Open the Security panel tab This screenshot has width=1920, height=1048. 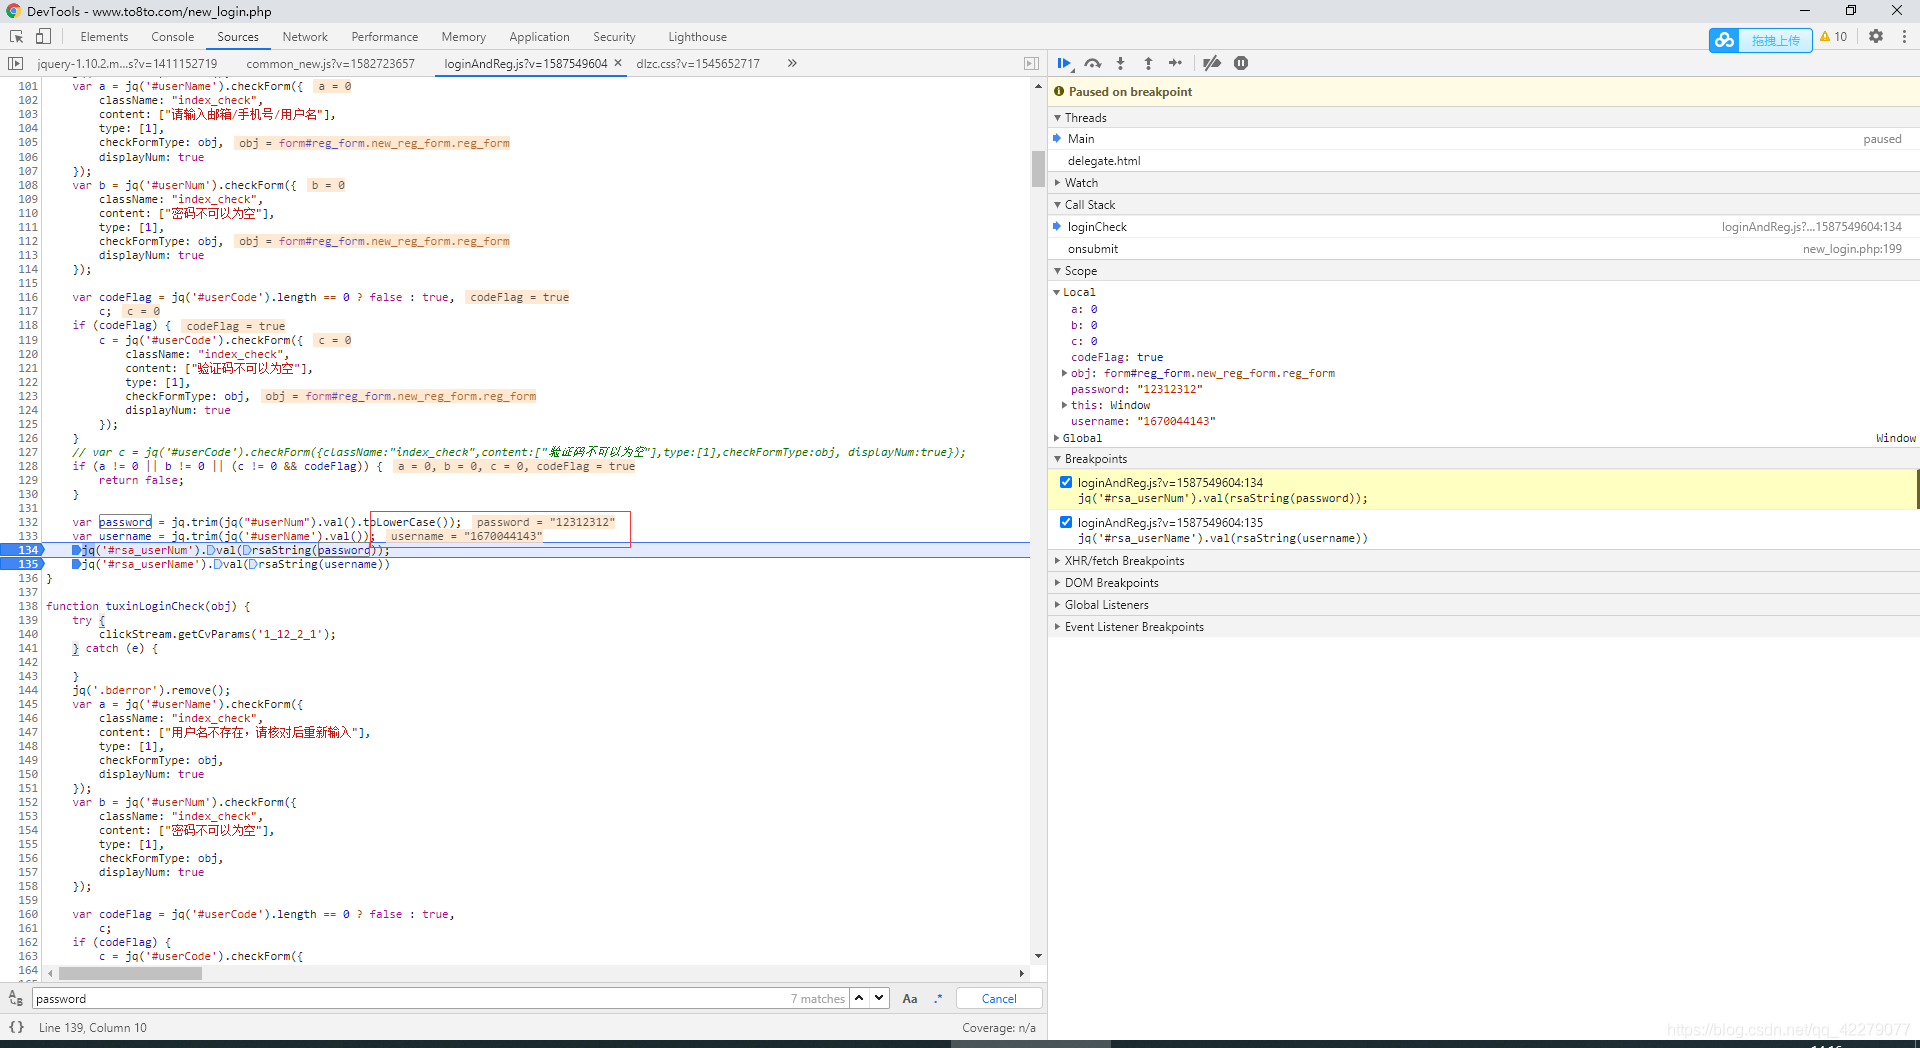[614, 37]
